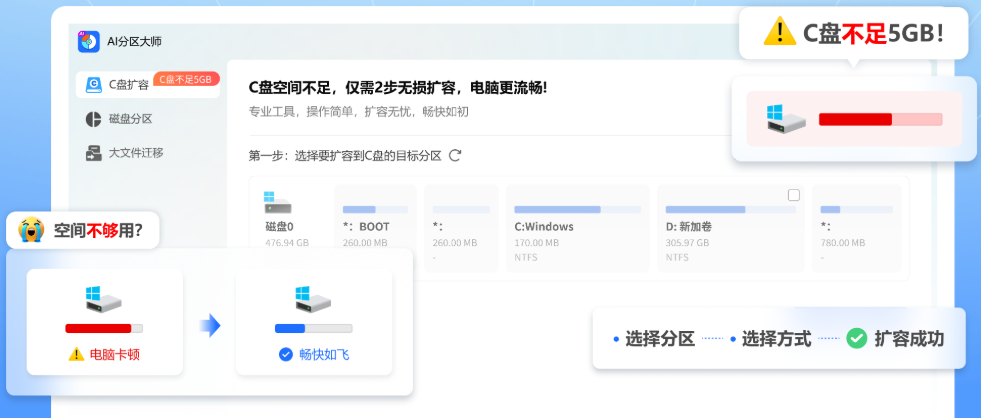Screen dimensions: 981x418
Task: Open the C盘扩容 sidebar tab
Action: pos(148,84)
